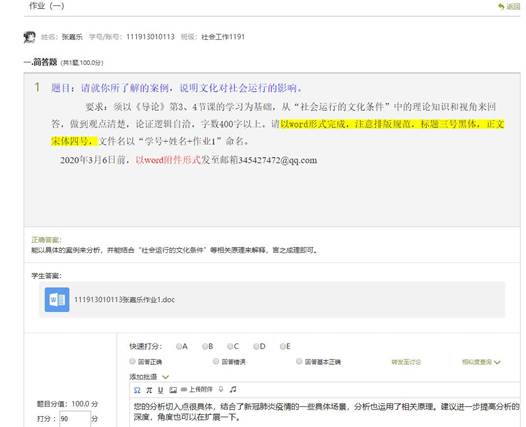
Task: Click the 返回 link
Action: 513,6
